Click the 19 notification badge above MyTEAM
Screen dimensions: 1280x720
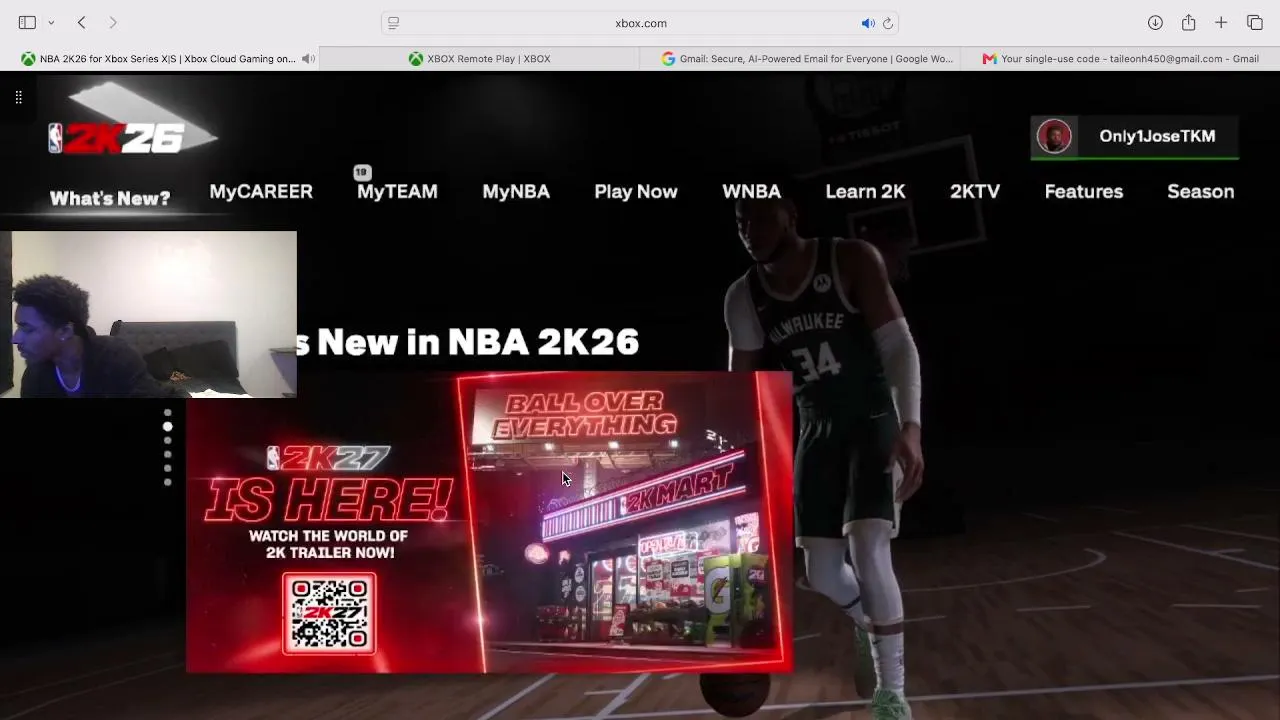tap(362, 173)
